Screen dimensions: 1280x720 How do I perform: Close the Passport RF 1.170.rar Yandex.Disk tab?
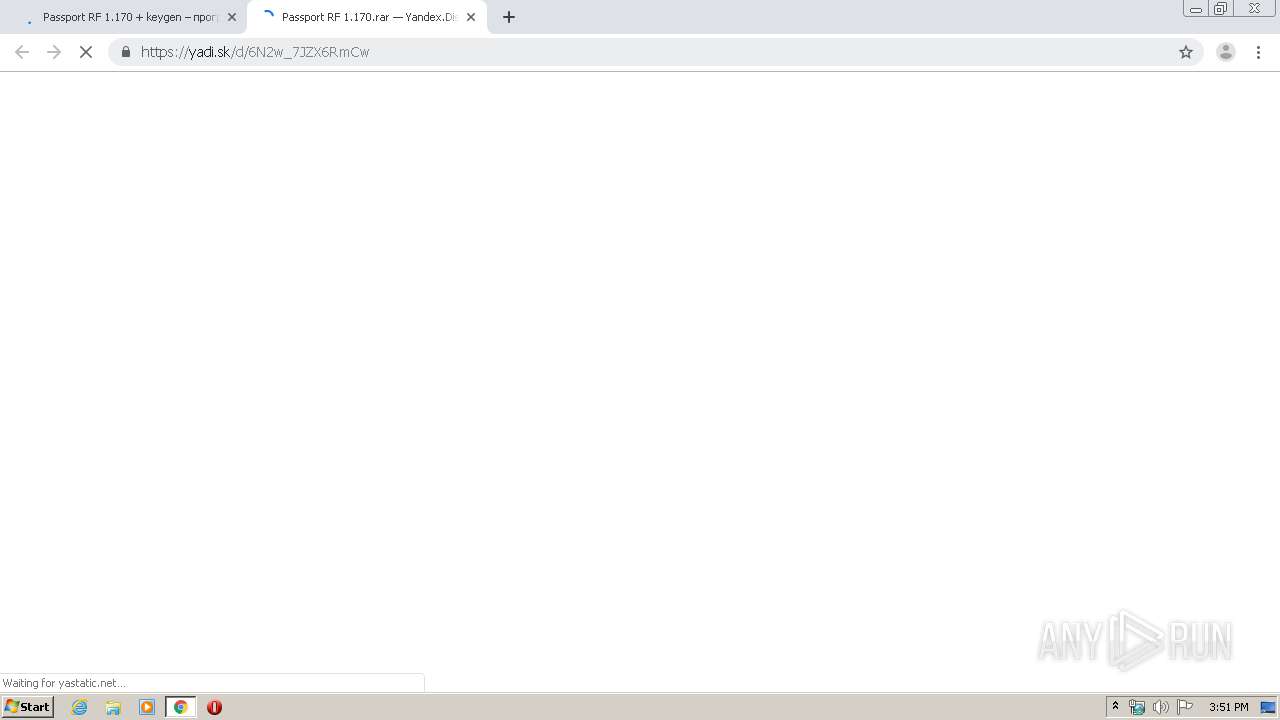point(471,17)
